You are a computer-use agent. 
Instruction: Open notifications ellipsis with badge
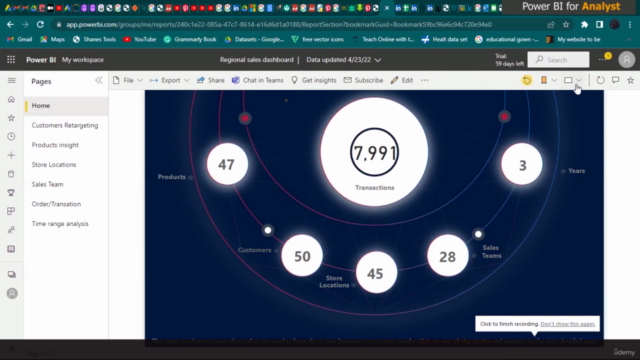click(603, 59)
